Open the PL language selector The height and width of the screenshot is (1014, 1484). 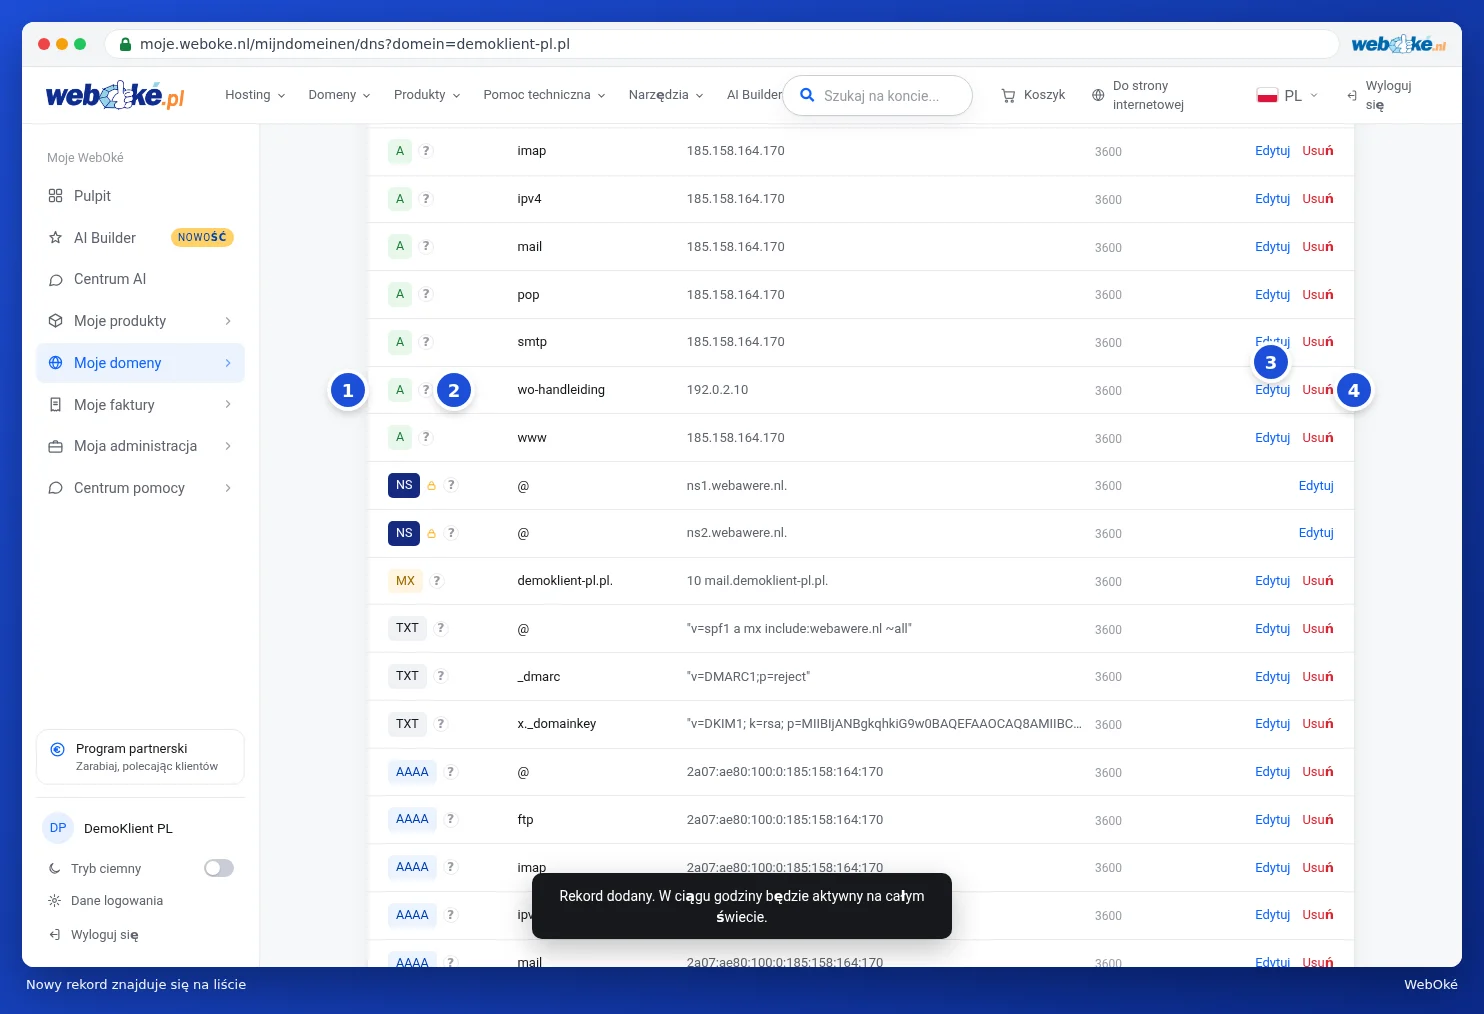coord(1287,96)
